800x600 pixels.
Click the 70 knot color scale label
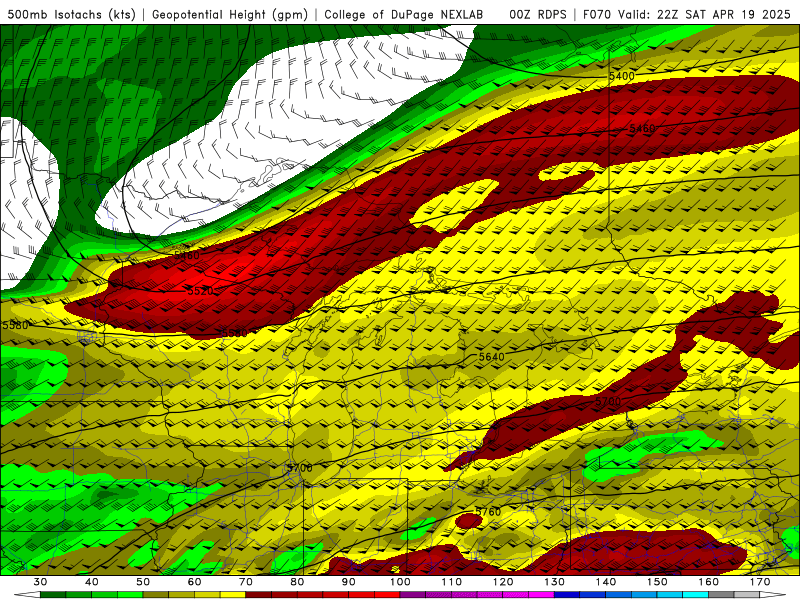(x=245, y=582)
